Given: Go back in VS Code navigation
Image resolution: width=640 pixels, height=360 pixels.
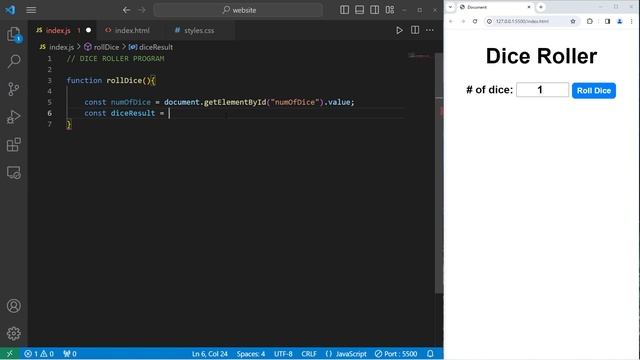Looking at the screenshot, I should (127, 10).
